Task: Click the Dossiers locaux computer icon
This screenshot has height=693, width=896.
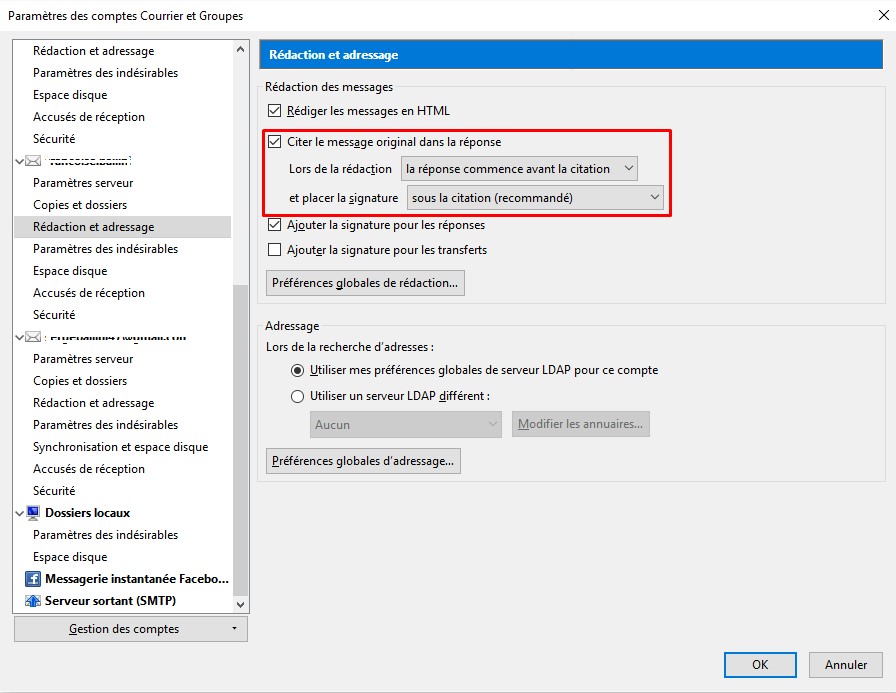Action: coord(35,512)
